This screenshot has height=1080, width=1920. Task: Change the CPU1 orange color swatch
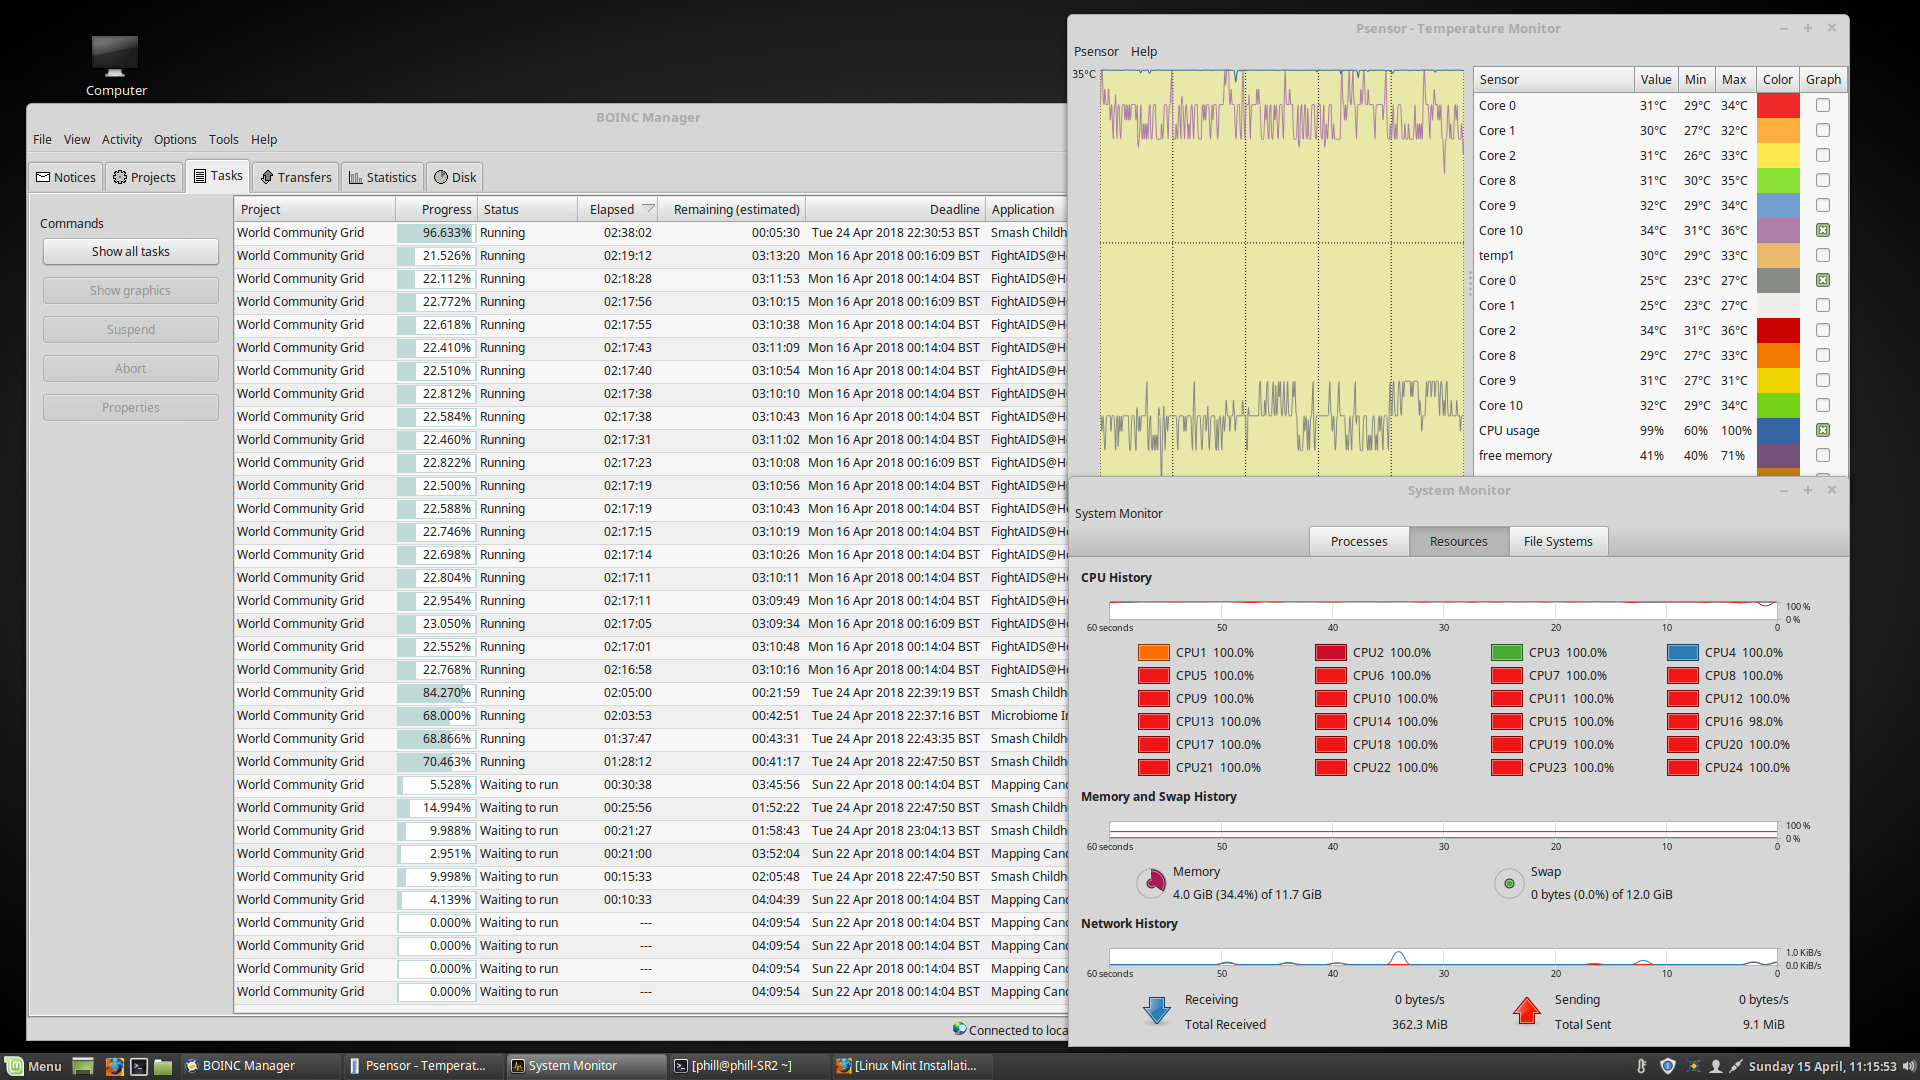tap(1153, 652)
